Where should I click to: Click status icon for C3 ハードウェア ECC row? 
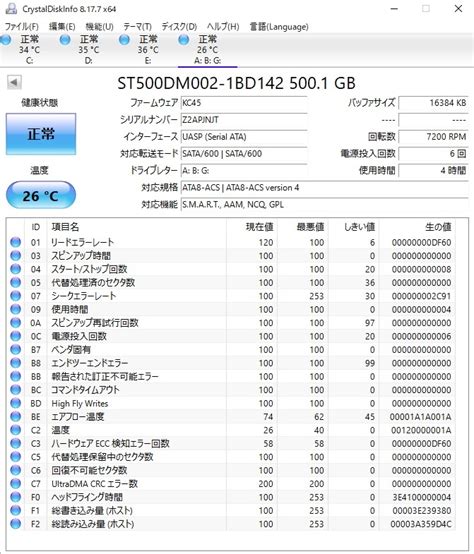[16, 443]
